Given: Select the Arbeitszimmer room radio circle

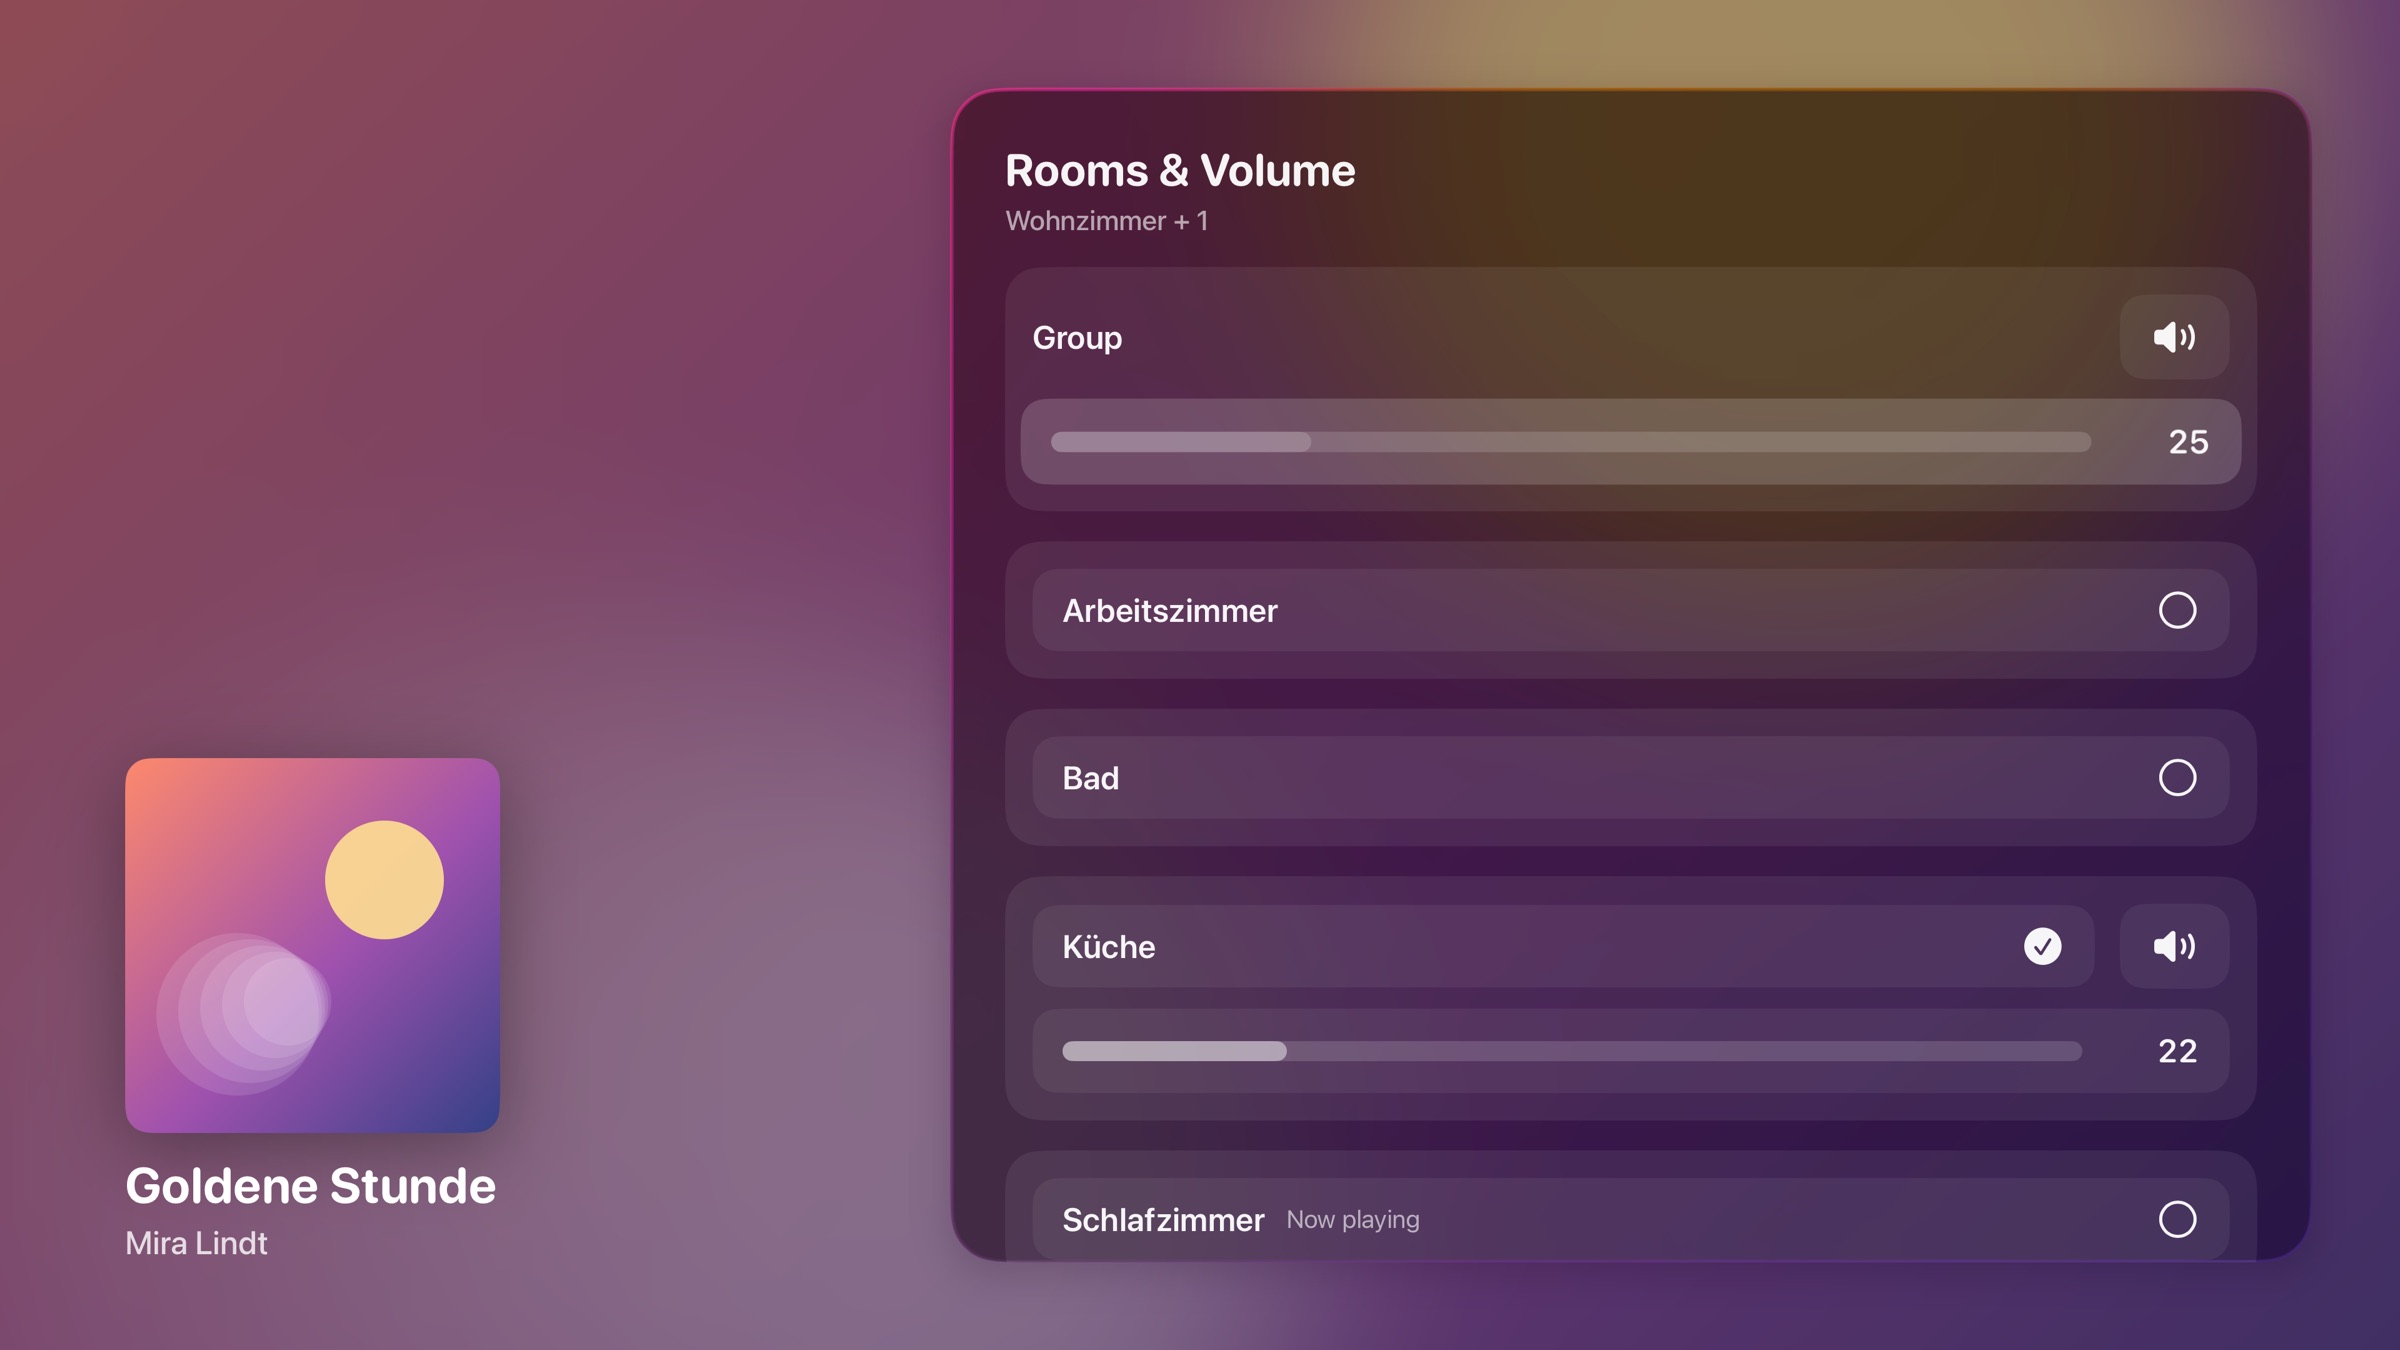Looking at the screenshot, I should (x=2177, y=610).
